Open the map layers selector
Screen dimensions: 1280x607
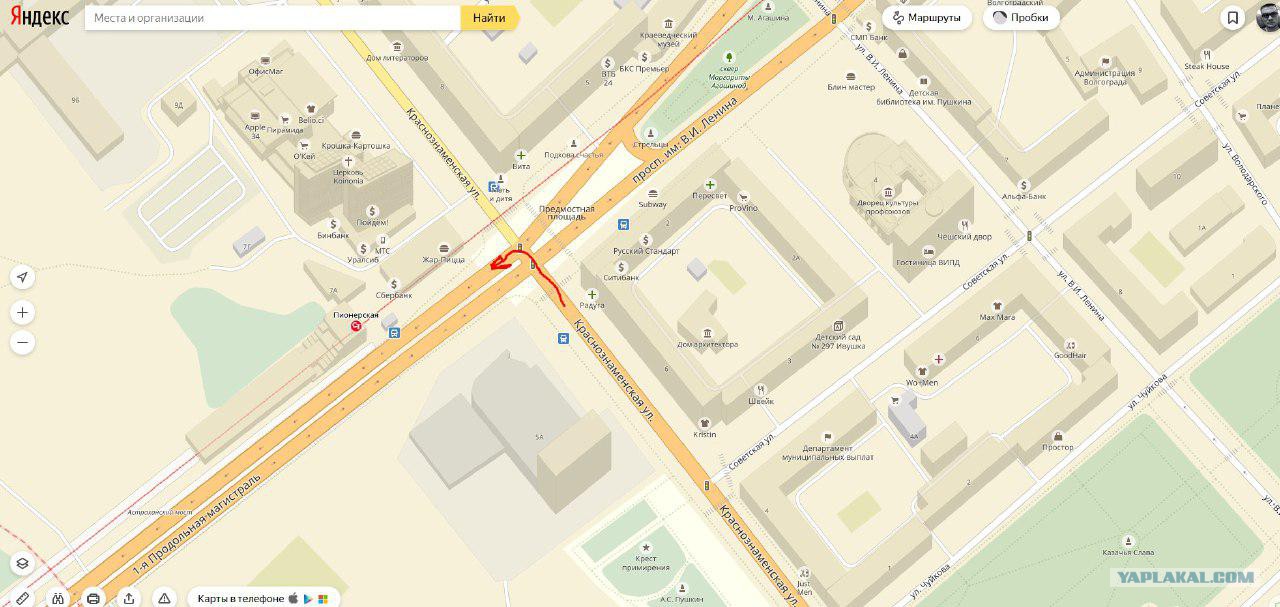[x=22, y=564]
